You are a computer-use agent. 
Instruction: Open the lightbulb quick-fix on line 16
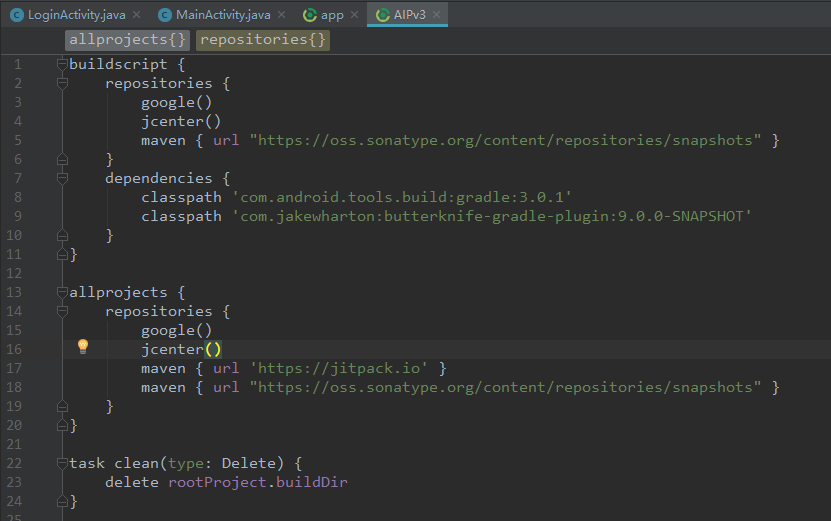click(x=83, y=347)
